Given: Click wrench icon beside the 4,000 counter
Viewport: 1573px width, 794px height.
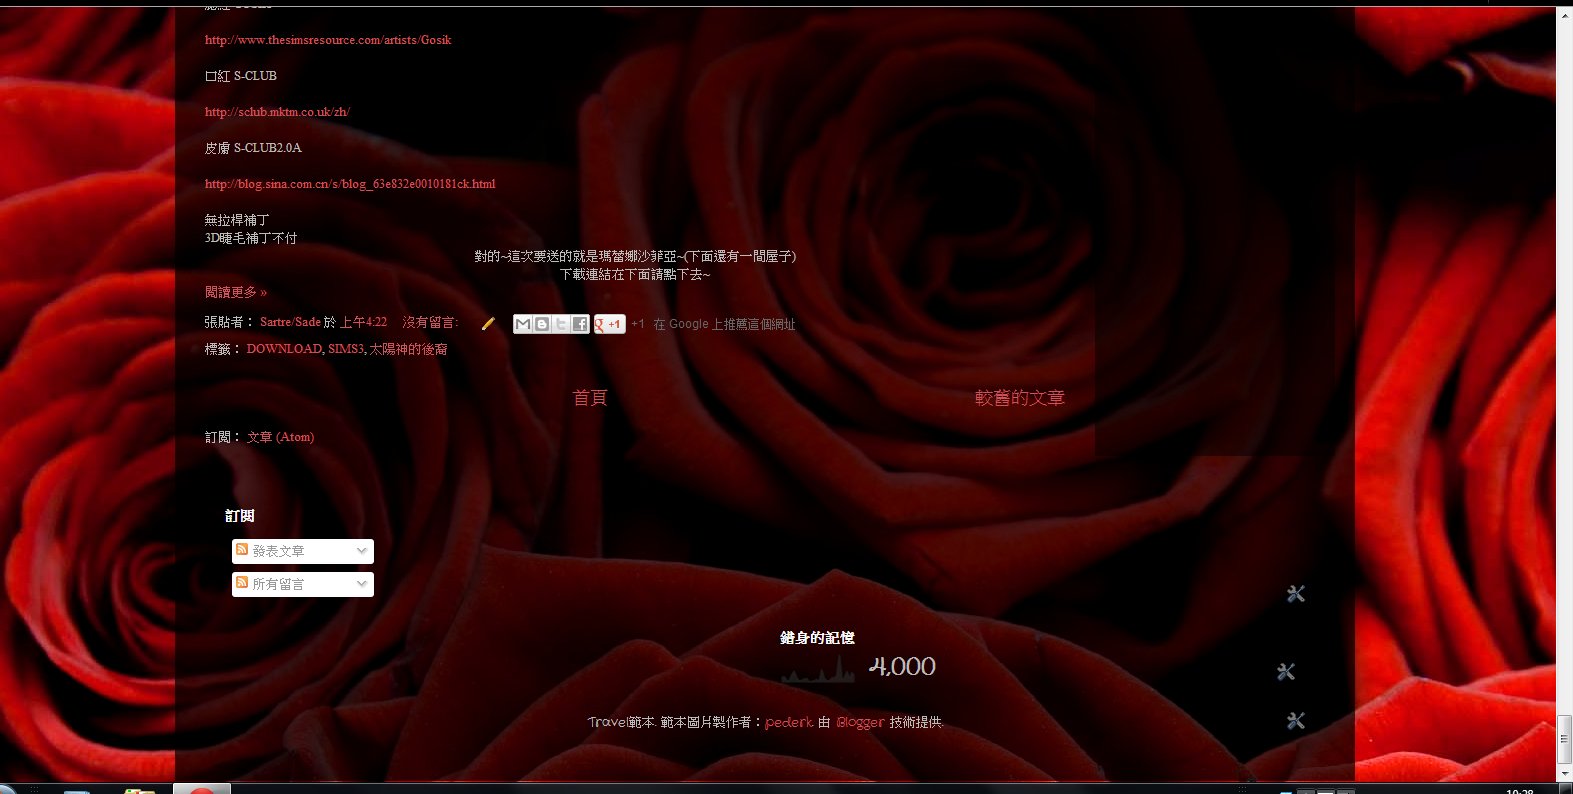Looking at the screenshot, I should point(1286,671).
